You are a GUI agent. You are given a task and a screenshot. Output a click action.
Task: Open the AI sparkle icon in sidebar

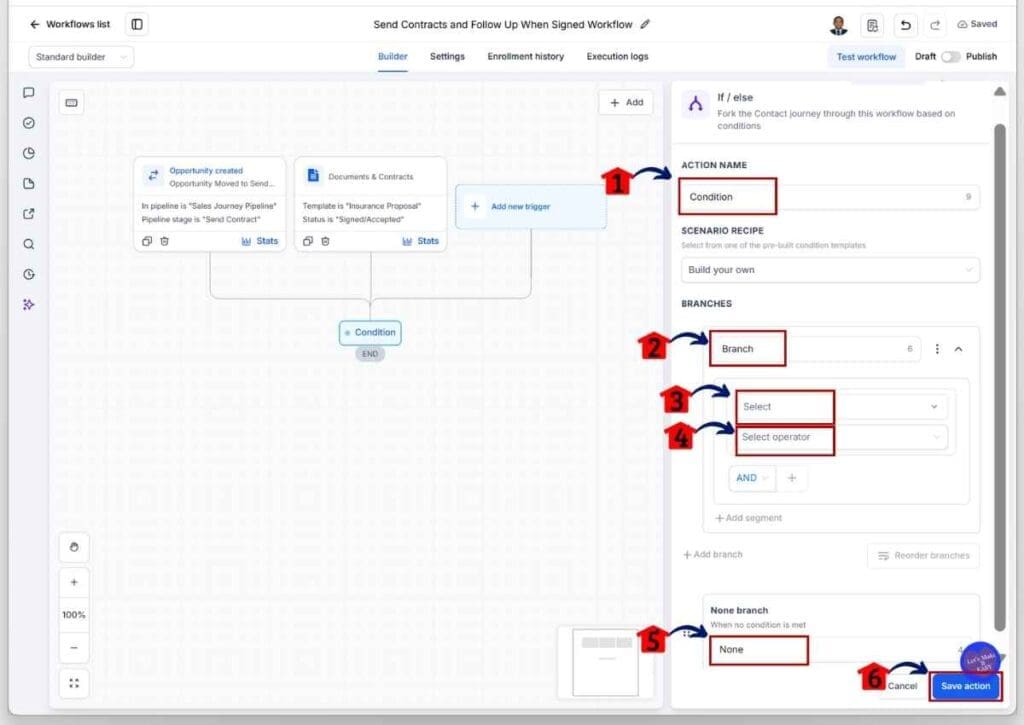29,304
